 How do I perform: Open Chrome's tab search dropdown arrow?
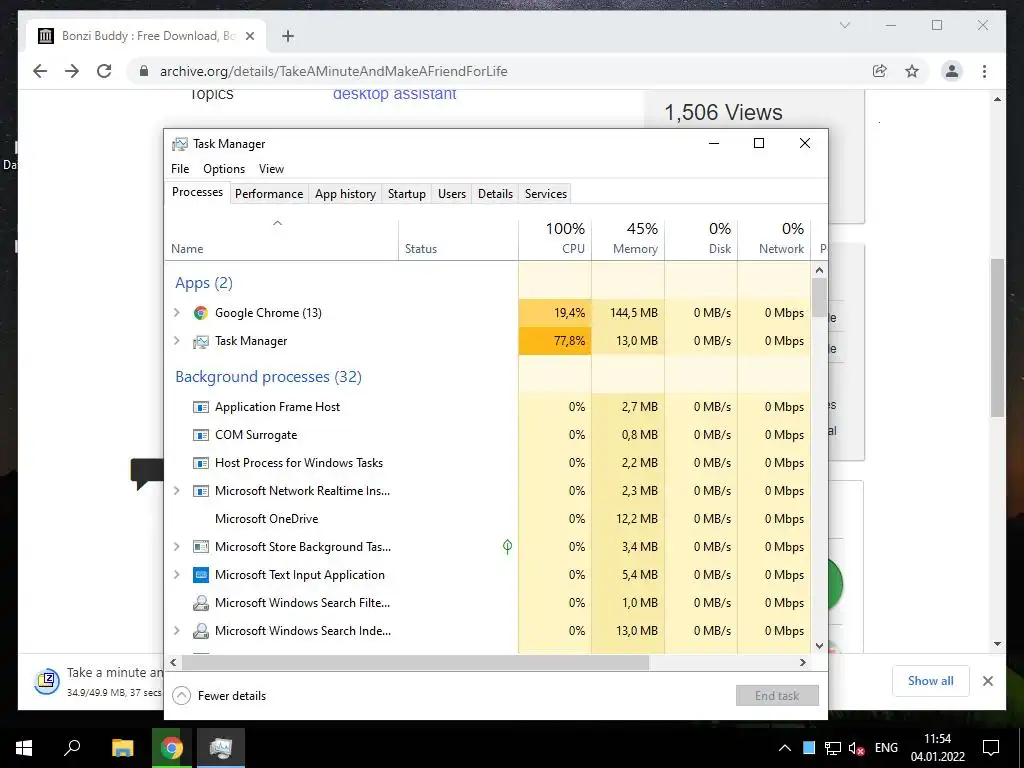844,25
